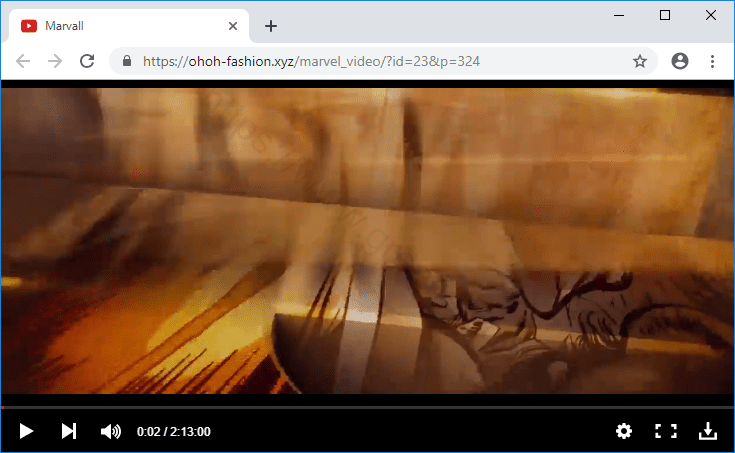Maximize the browser window

(665, 15)
